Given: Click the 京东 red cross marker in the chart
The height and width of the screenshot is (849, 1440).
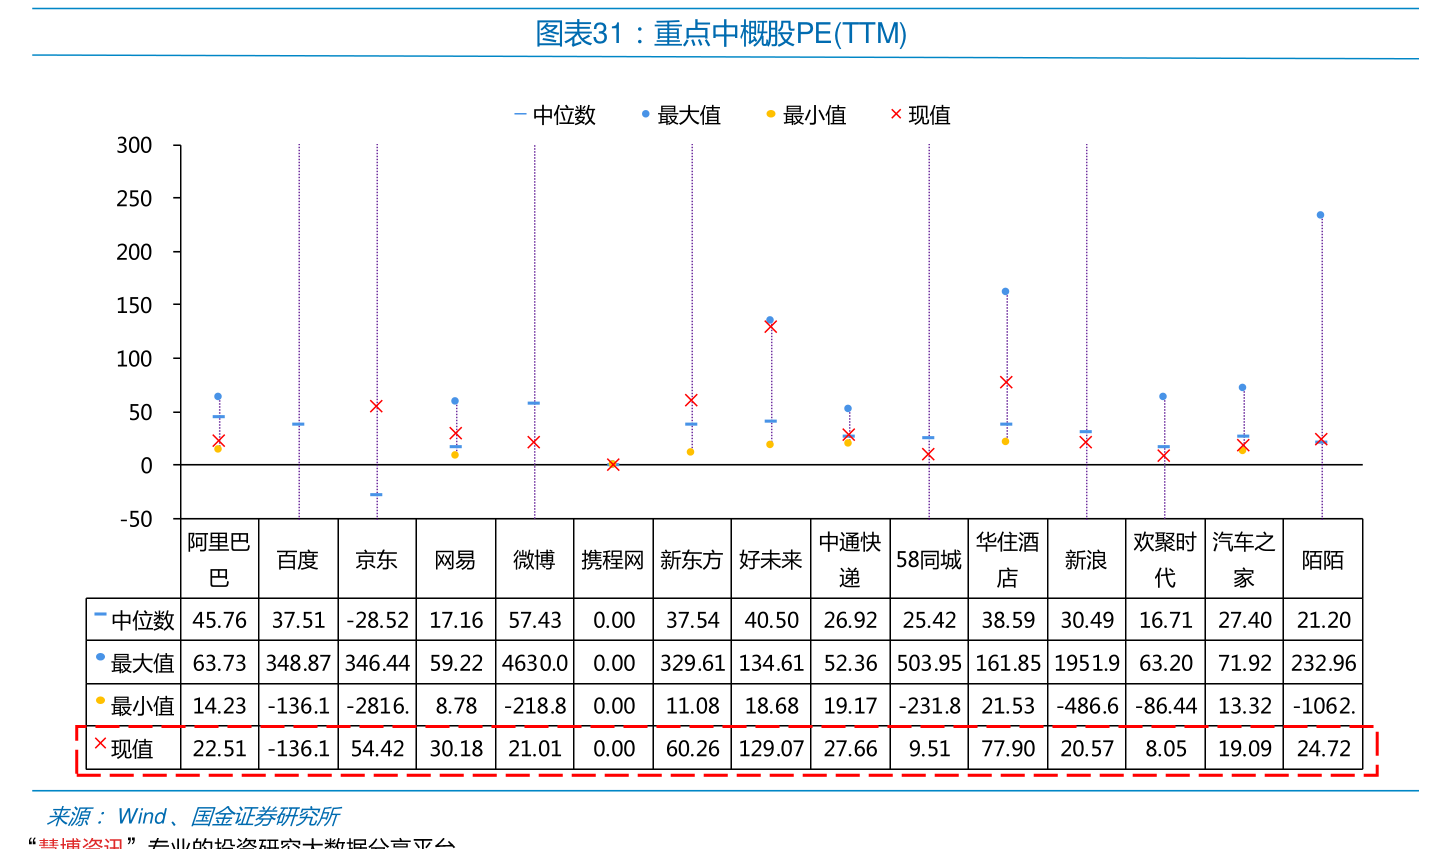Looking at the screenshot, I should click(x=376, y=406).
